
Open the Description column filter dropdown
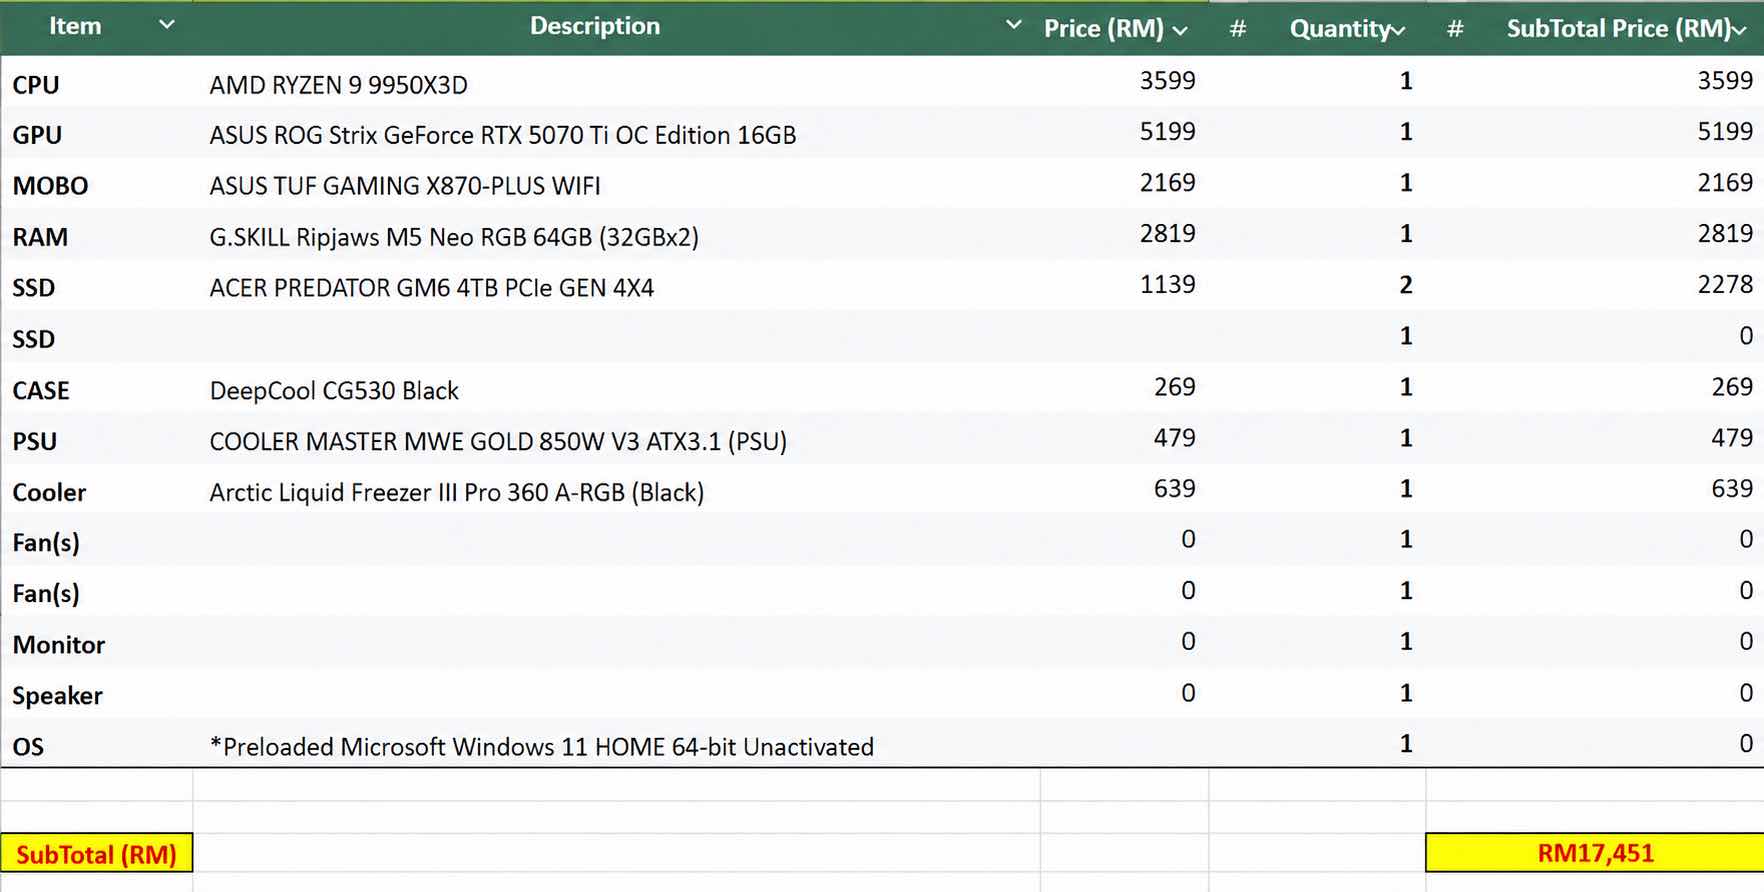tap(1013, 25)
